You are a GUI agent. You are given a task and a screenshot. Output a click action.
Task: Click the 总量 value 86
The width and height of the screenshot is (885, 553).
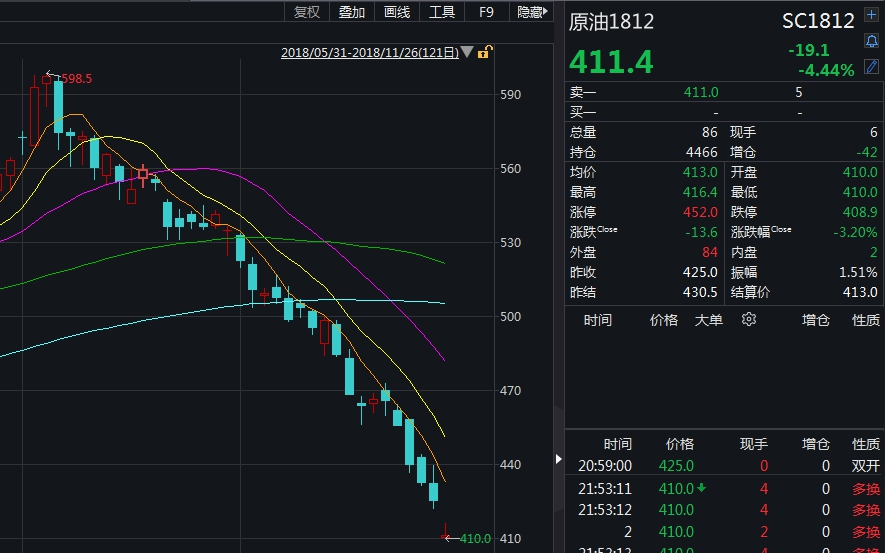pyautogui.click(x=710, y=132)
